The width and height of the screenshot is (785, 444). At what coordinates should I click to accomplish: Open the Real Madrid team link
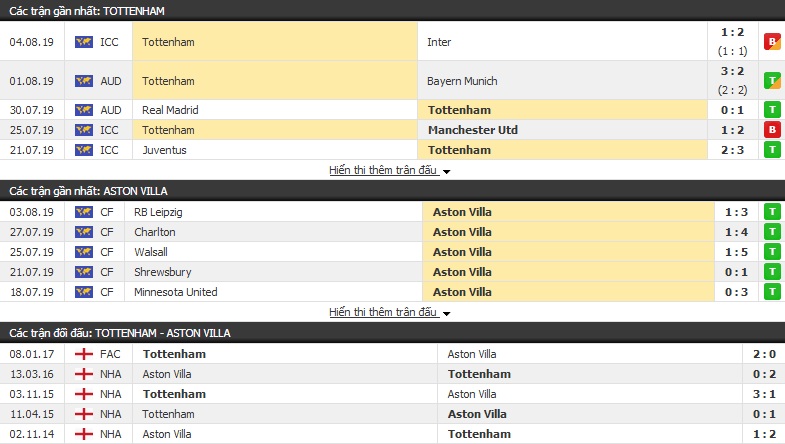click(x=170, y=110)
